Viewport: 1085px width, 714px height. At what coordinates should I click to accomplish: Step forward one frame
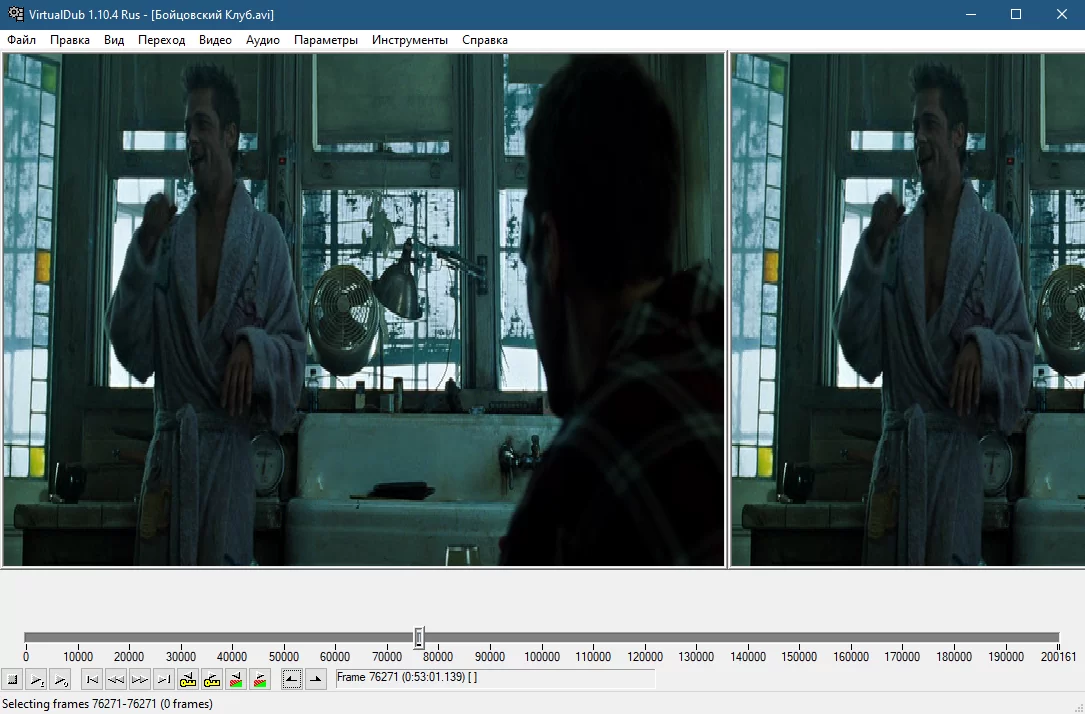(140, 680)
